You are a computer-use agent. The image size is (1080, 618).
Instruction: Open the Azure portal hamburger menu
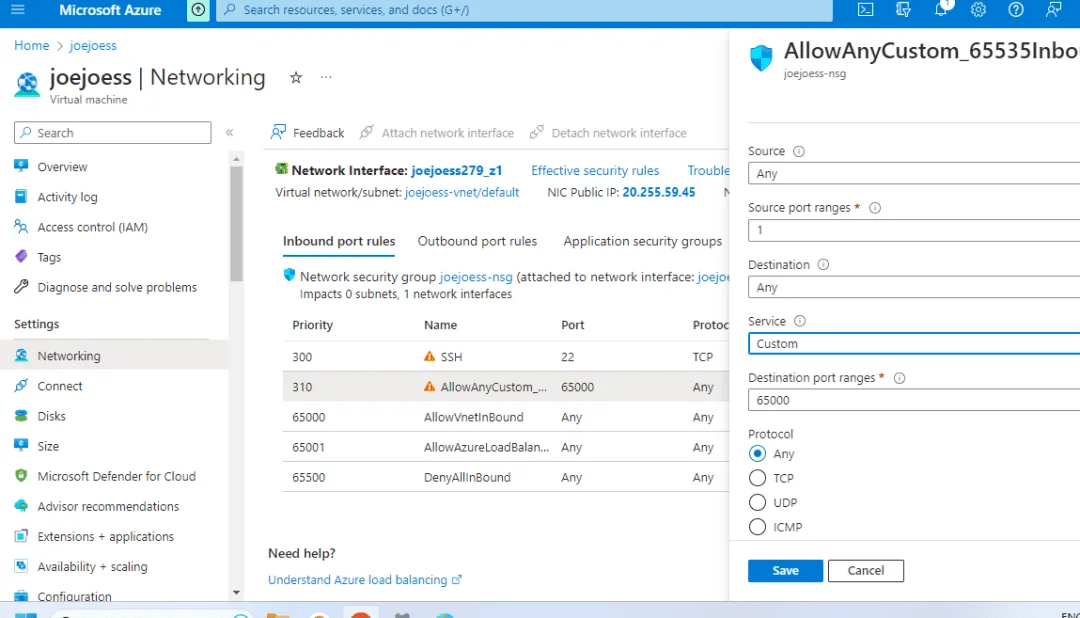[x=18, y=10]
